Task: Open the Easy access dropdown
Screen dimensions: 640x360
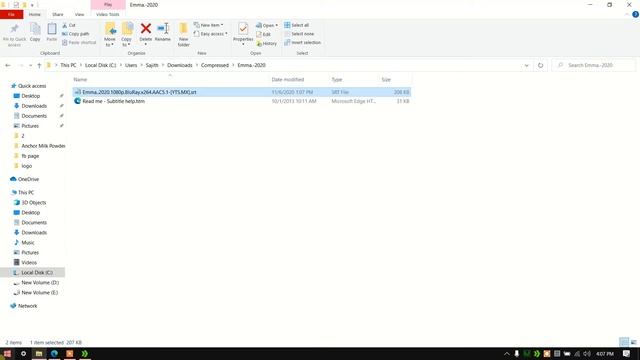Action: (x=210, y=34)
